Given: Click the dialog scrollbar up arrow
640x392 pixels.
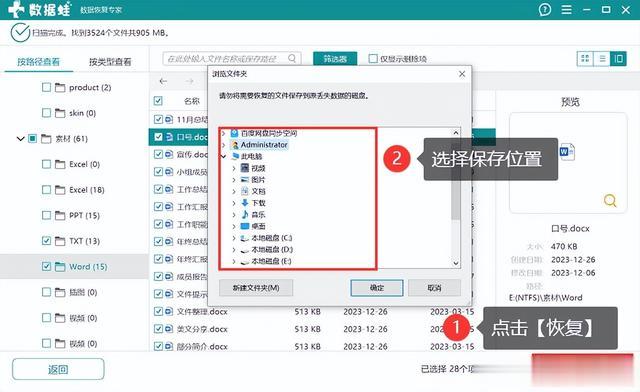Looking at the screenshot, I should coord(456,132).
